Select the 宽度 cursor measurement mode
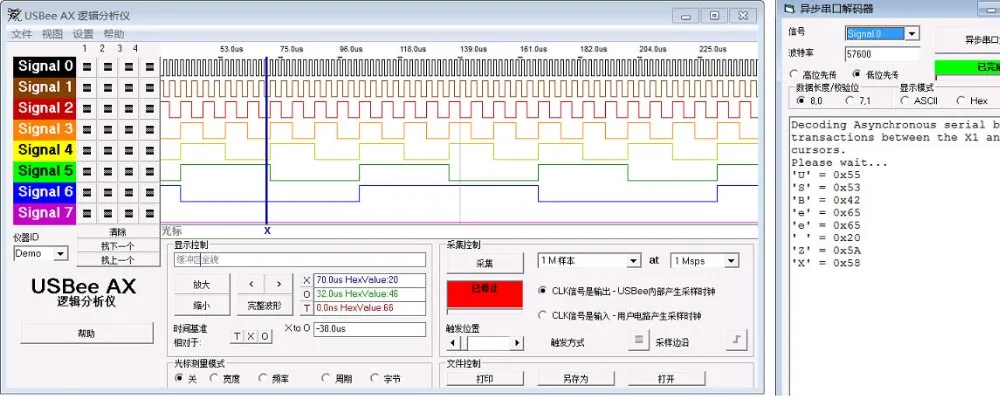 click(214, 379)
